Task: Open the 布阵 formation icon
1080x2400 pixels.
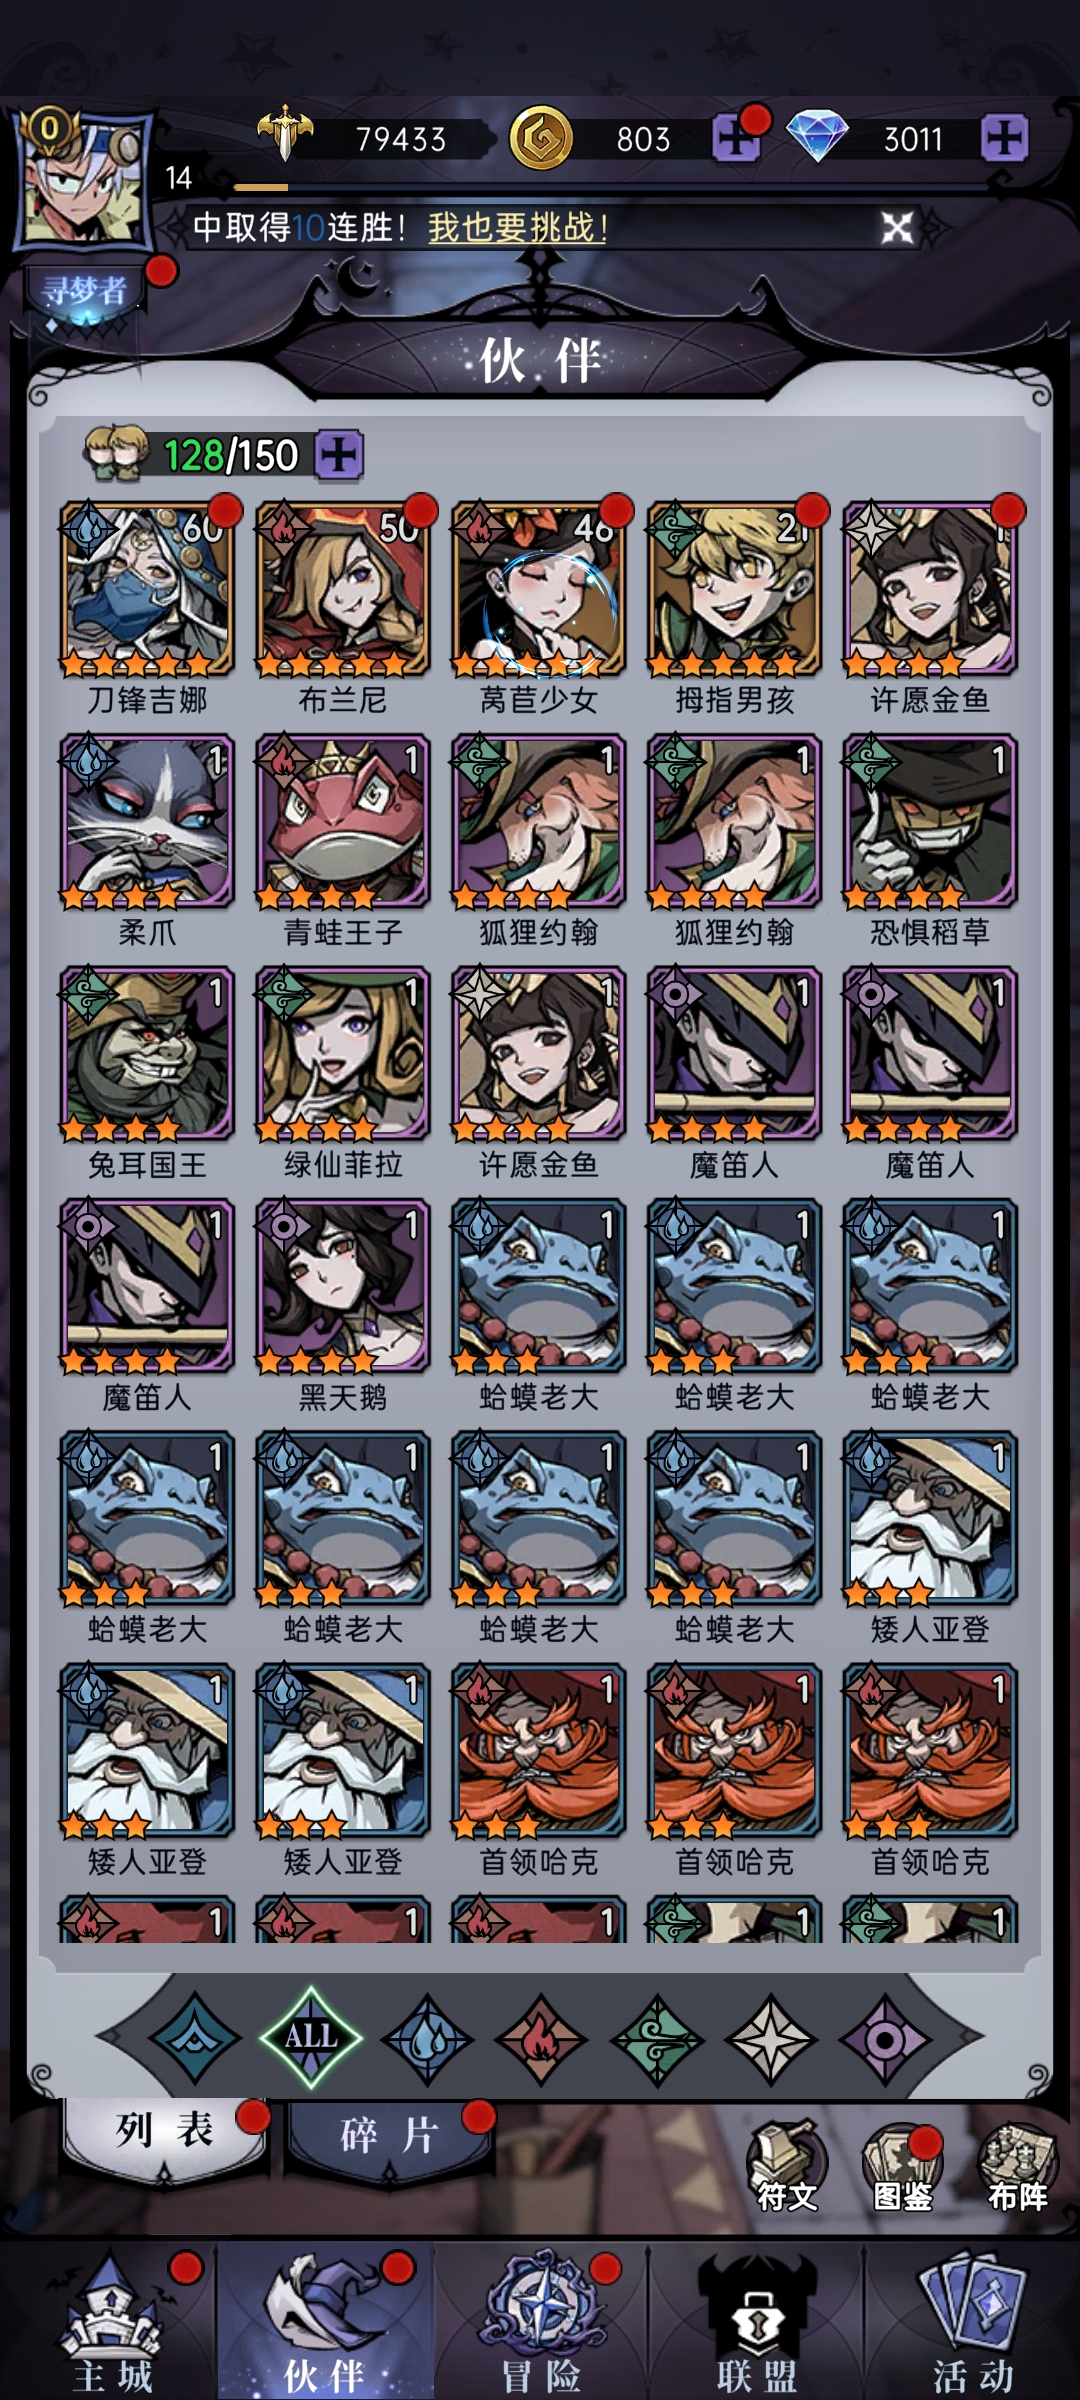Action: coord(1017,2169)
